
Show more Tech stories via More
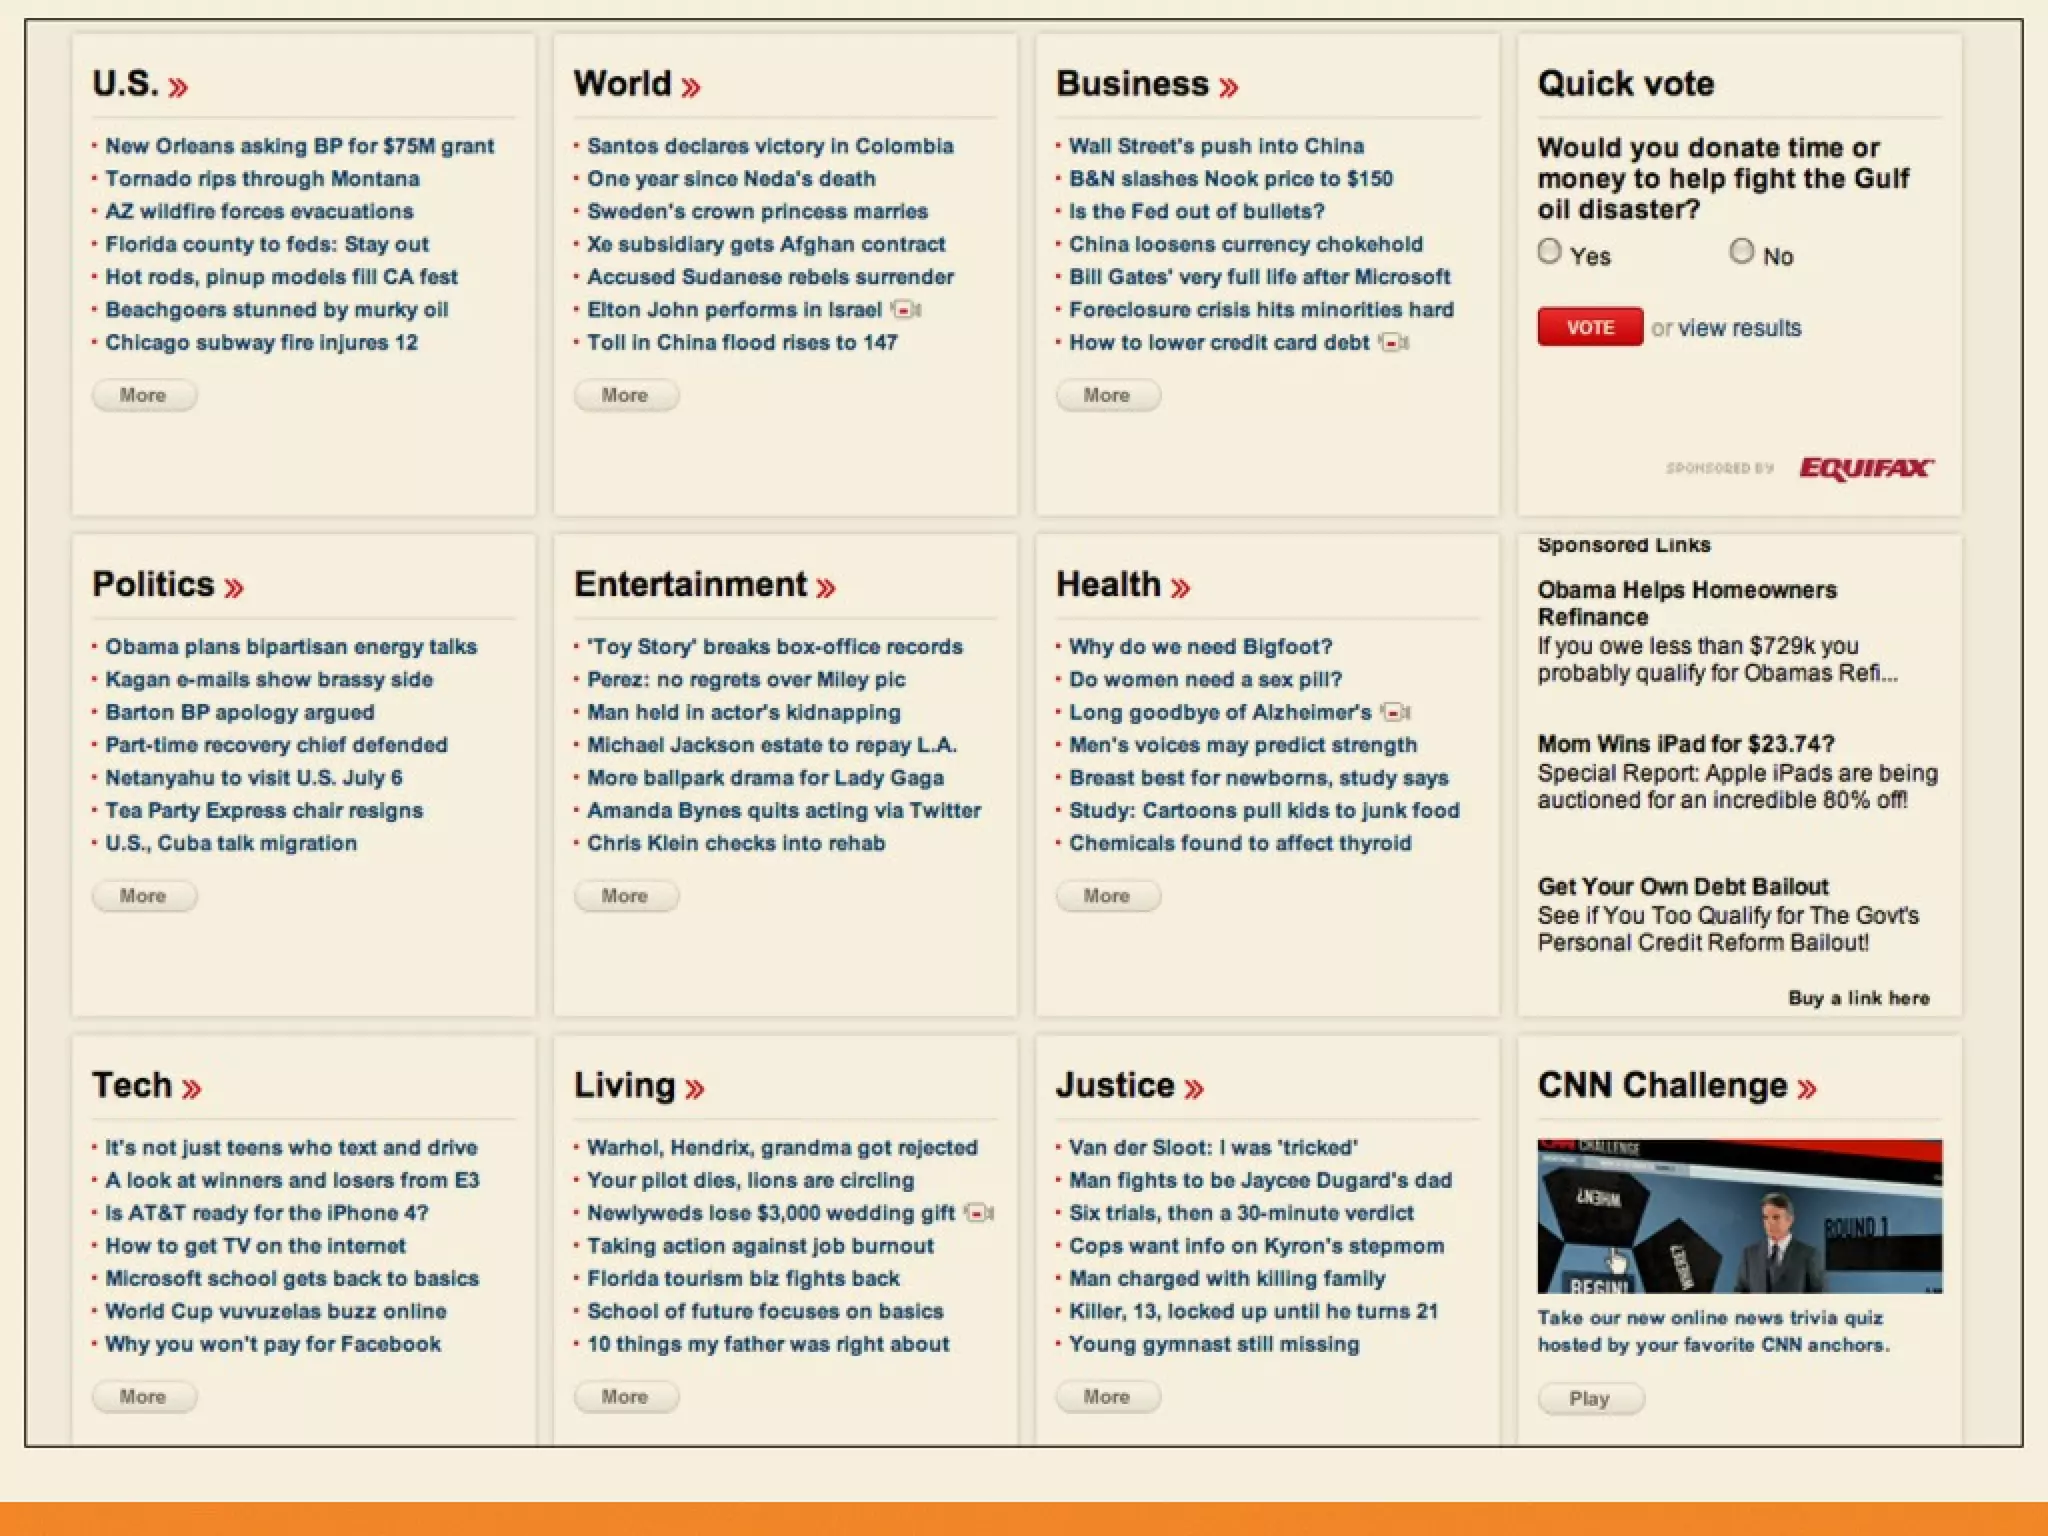tap(143, 1397)
